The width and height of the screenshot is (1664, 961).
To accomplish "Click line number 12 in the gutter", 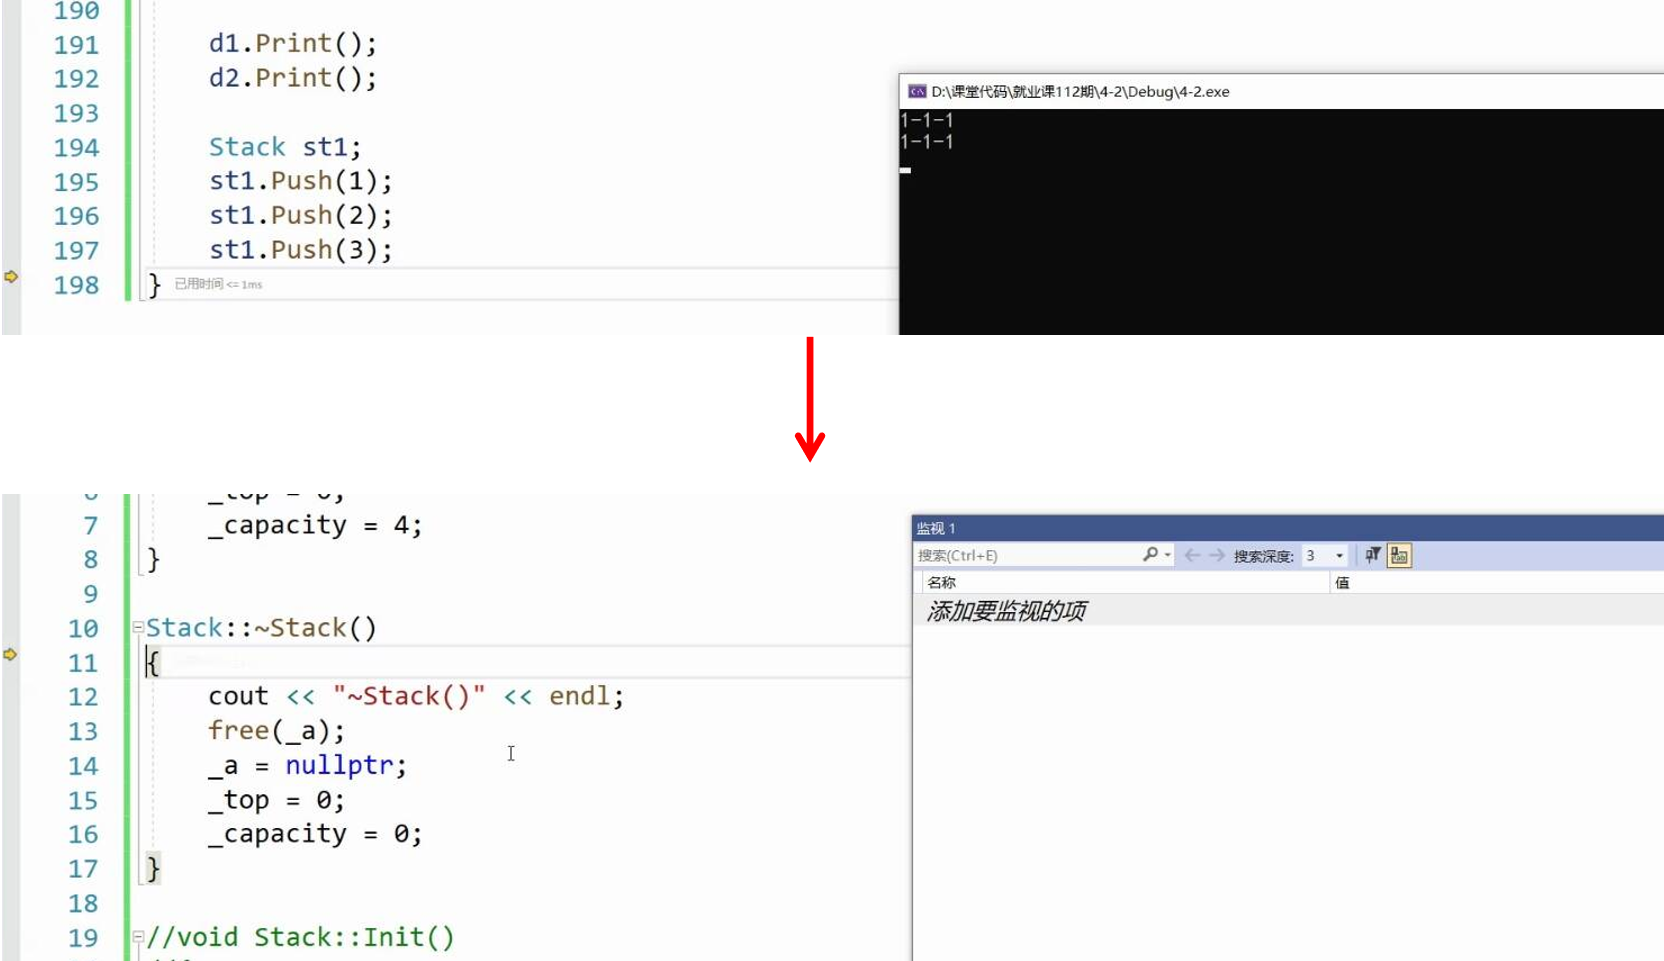I will 83,697.
